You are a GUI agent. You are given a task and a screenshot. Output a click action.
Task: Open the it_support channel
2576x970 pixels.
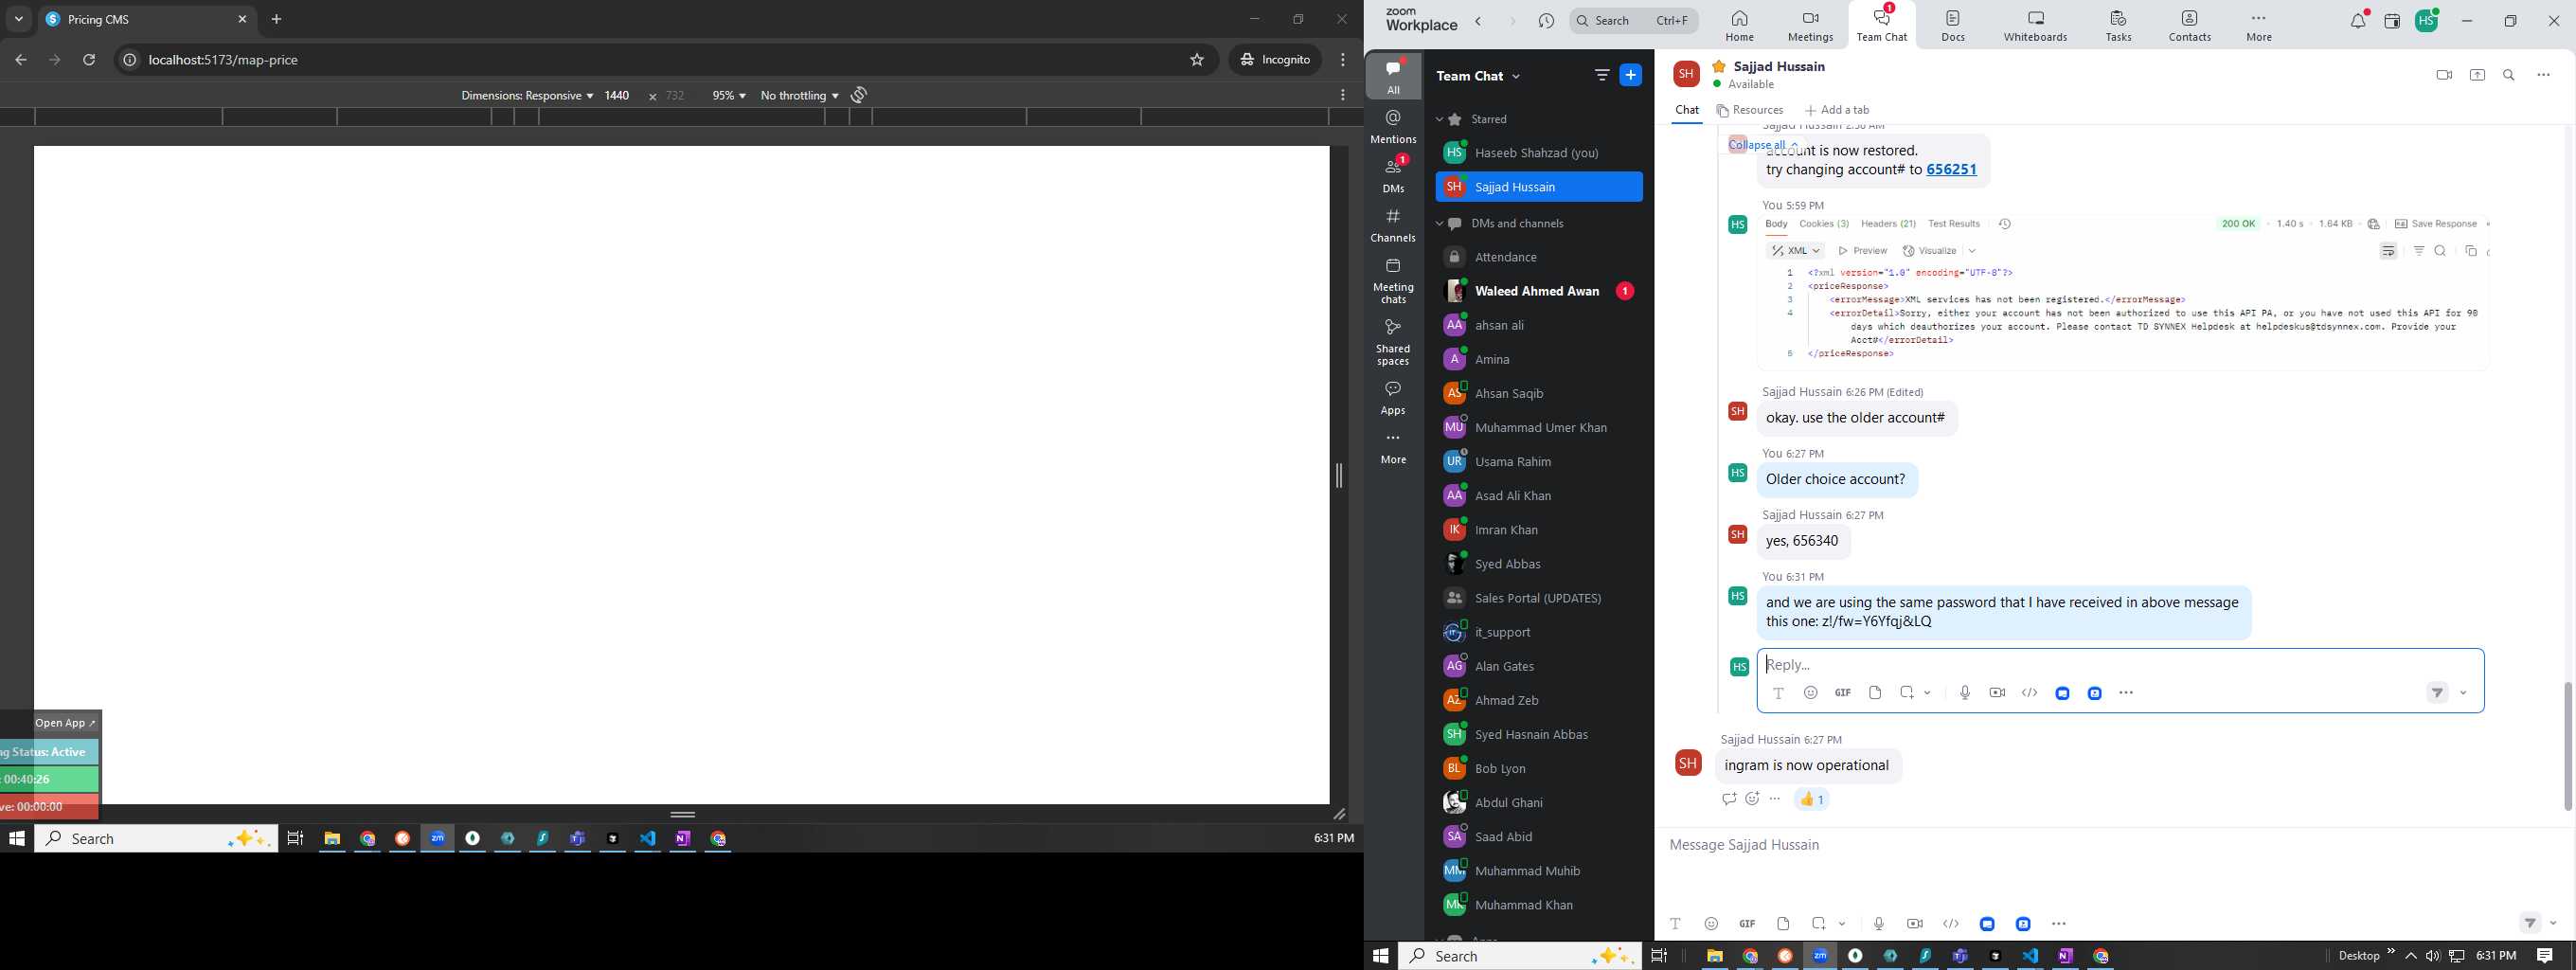tap(1538, 632)
